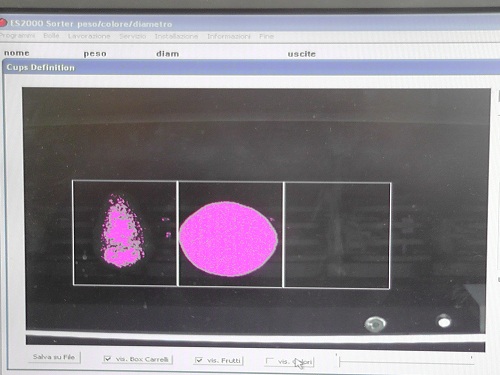Click the diam column header
This screenshot has width=500, height=375.
168,54
